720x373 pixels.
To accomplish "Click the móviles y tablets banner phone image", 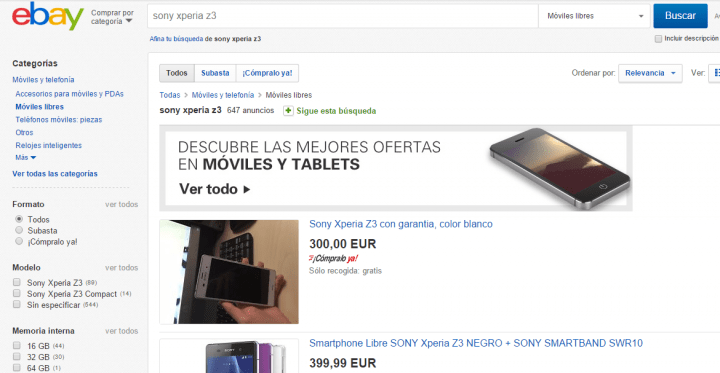I will click(560, 169).
